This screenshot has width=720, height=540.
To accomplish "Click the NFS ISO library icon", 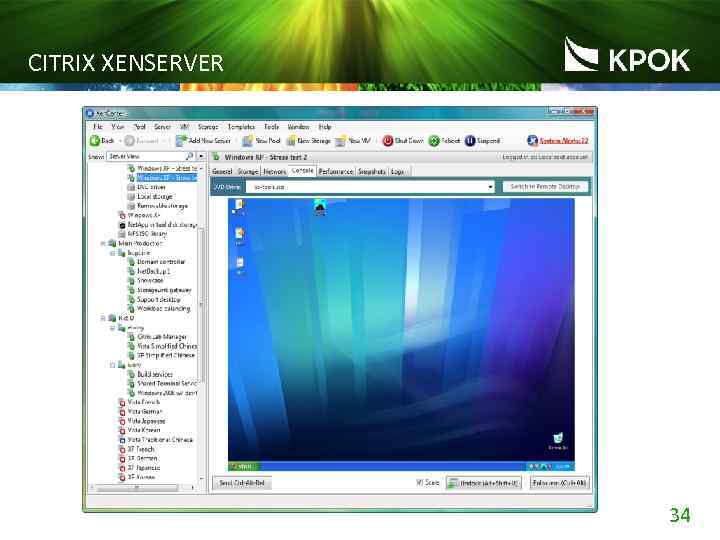I will [122, 234].
